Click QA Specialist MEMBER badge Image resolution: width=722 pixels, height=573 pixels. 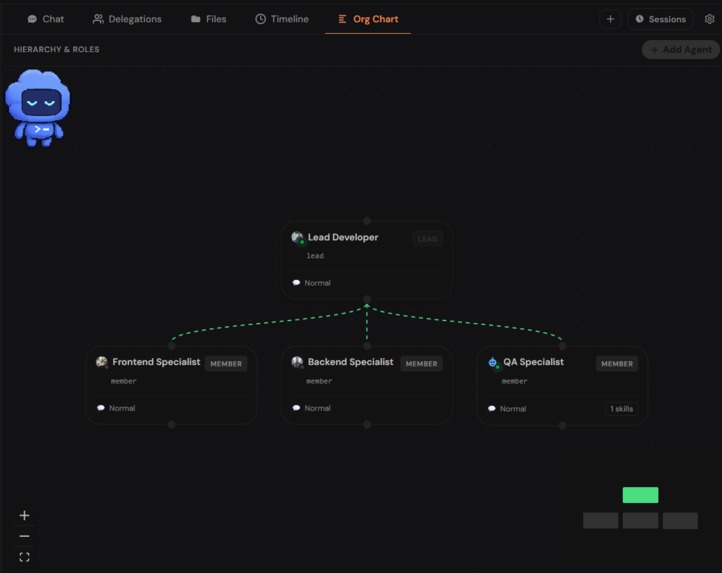(617, 363)
